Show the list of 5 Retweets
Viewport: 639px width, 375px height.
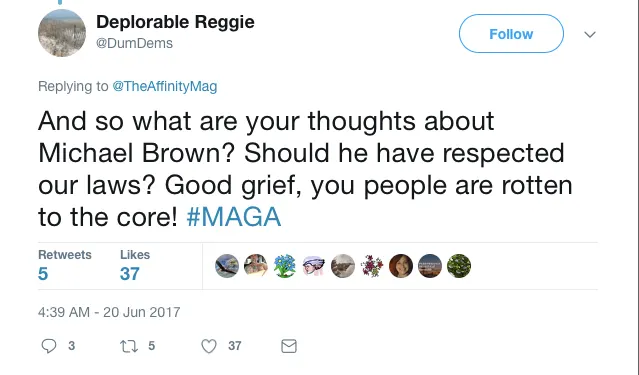pos(65,265)
